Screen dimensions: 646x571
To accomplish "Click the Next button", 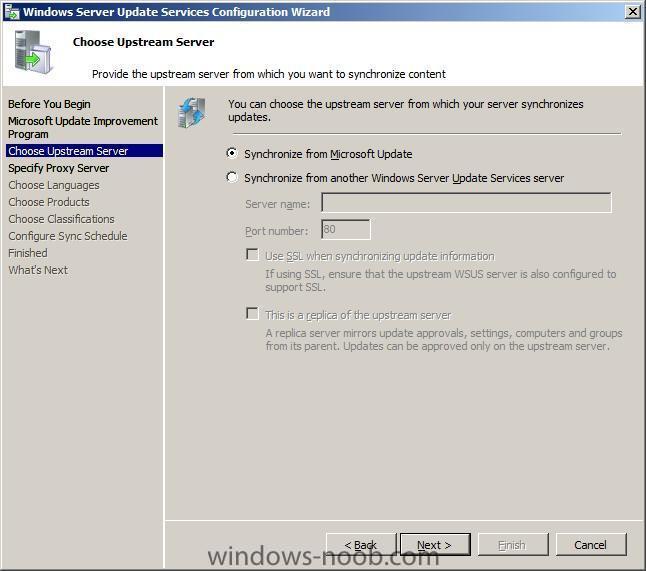I will tap(435, 545).
